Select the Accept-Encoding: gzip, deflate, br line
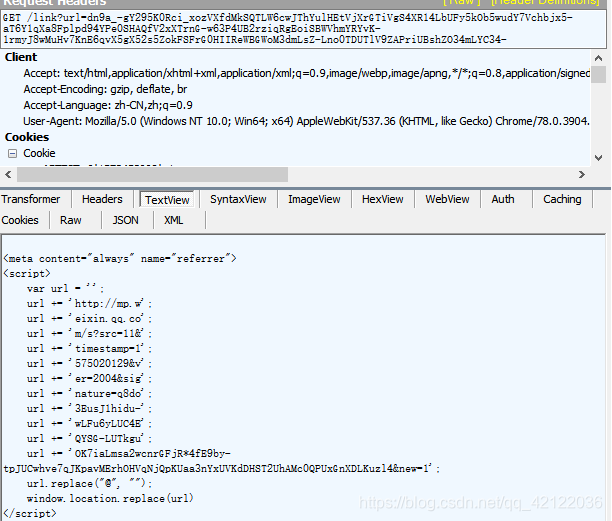 105,89
